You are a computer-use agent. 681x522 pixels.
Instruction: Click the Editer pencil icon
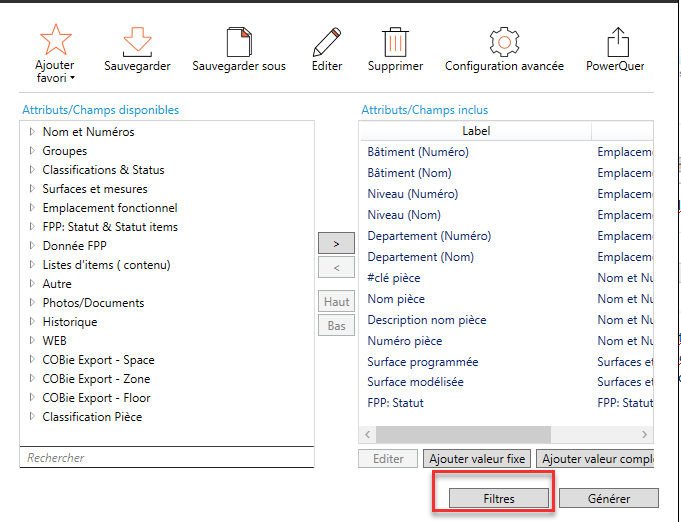pos(326,41)
